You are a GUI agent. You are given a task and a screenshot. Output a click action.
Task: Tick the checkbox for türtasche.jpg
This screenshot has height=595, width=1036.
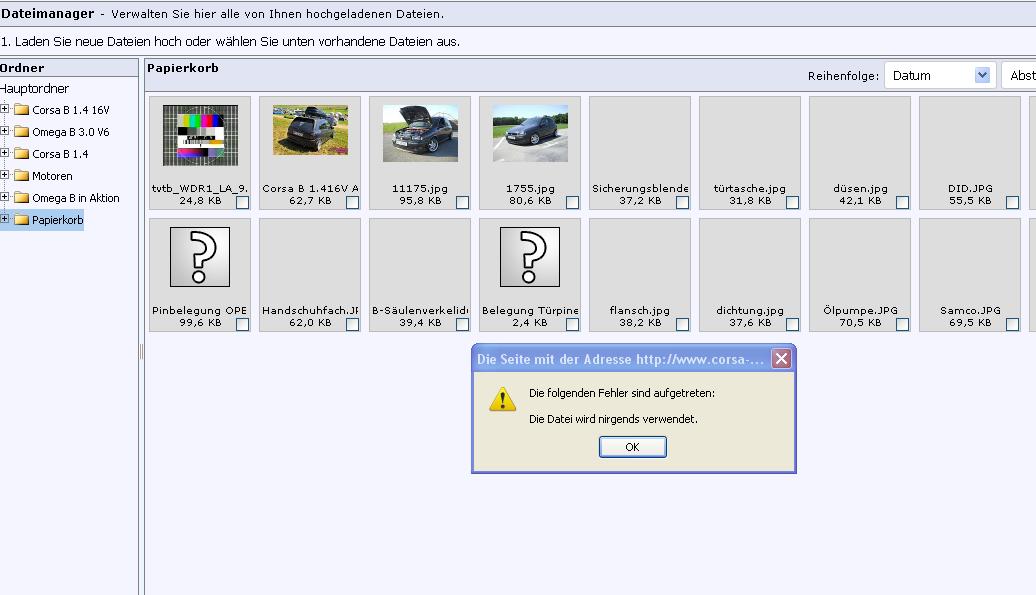point(792,203)
